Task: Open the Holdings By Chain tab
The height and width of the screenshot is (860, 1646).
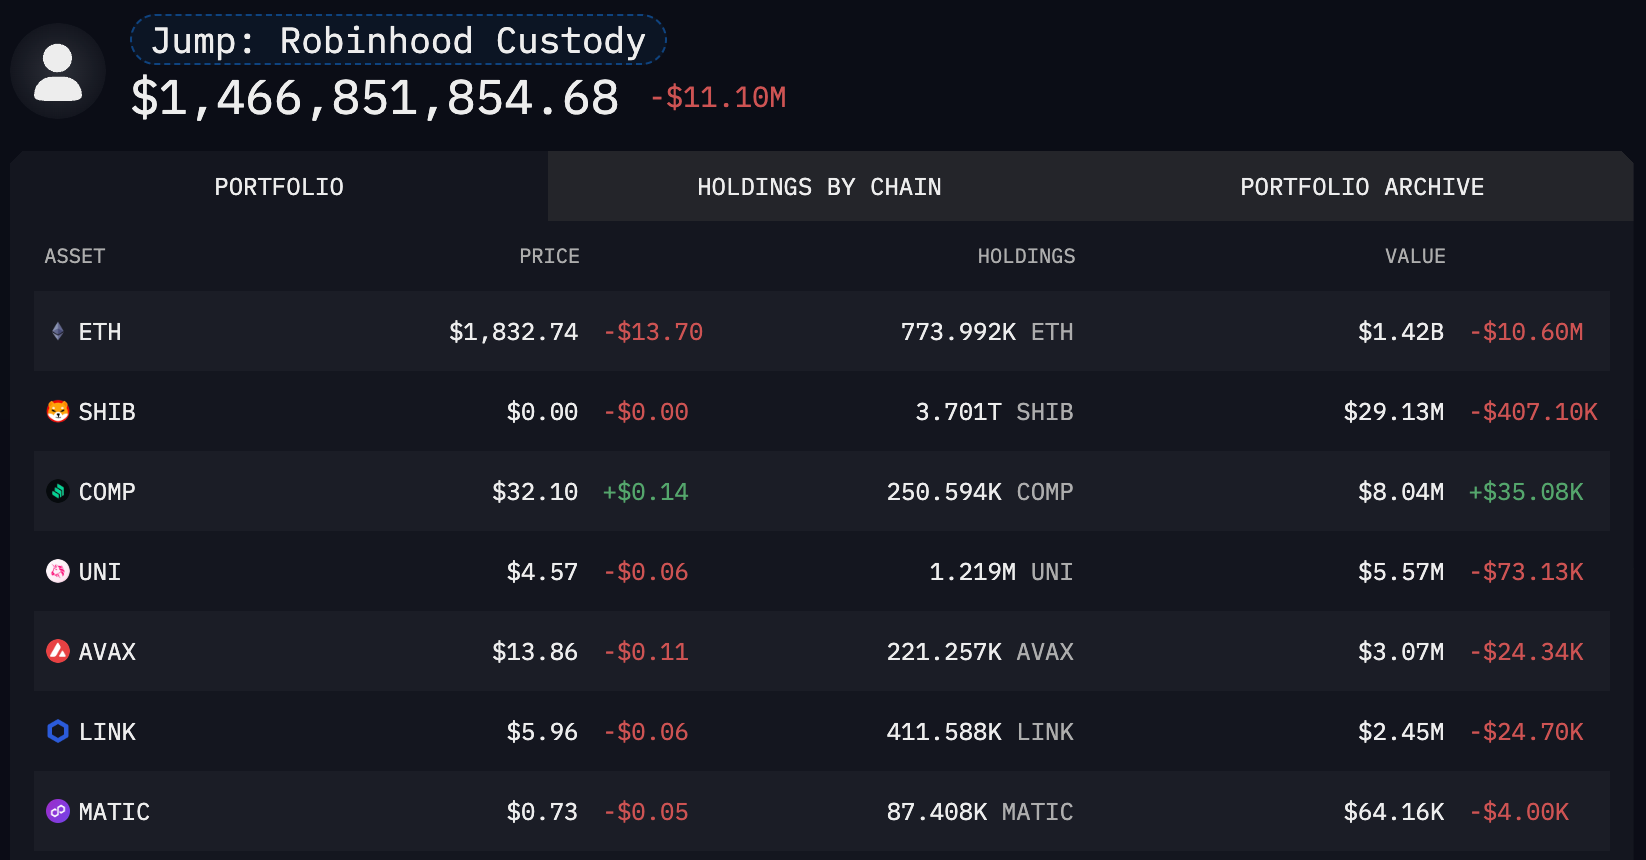Action: pyautogui.click(x=819, y=187)
